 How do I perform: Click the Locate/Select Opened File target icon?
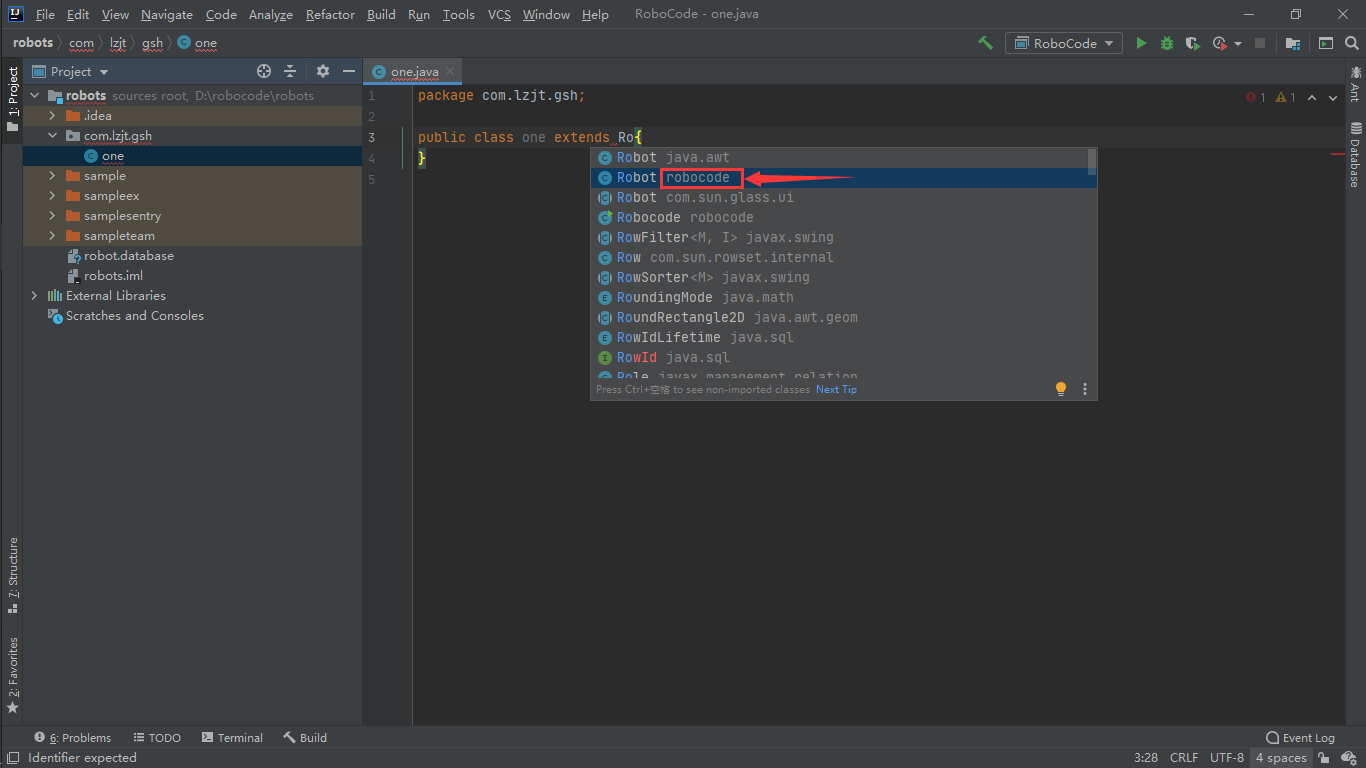tap(264, 71)
